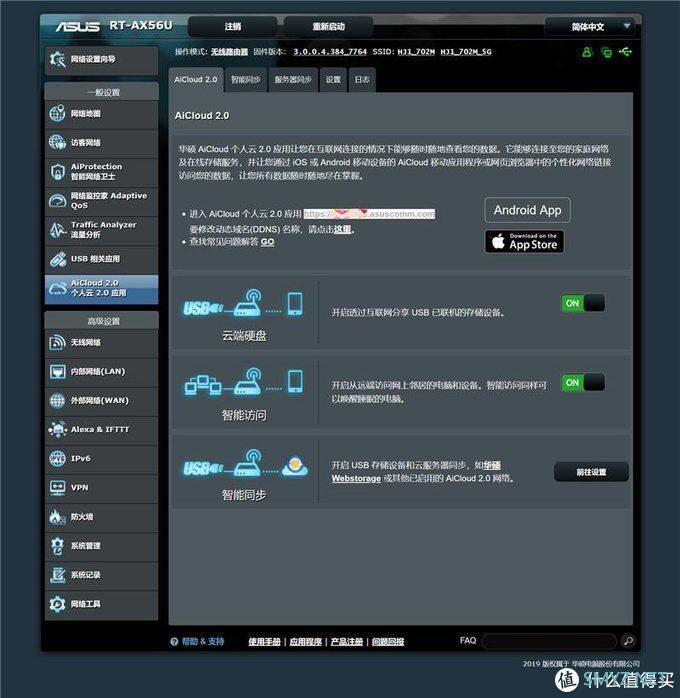This screenshot has height=698, width=680.
Task: Click the Help & Support question icon
Action: click(x=174, y=641)
